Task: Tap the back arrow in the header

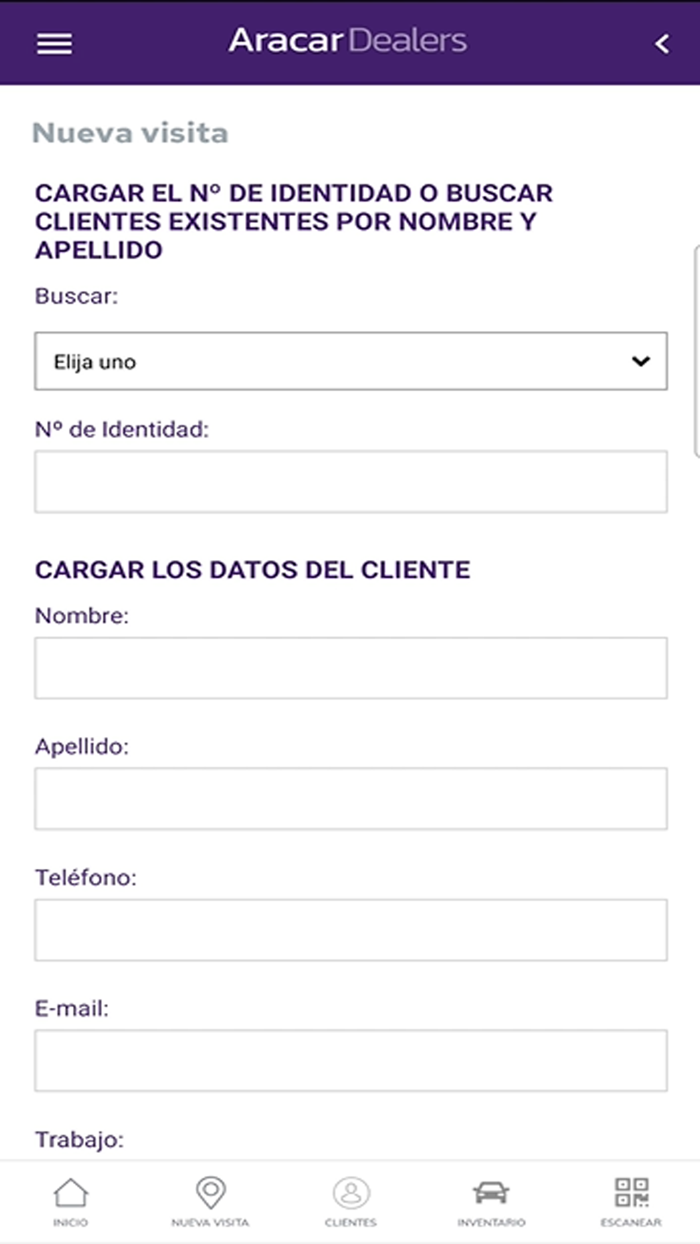Action: click(660, 43)
